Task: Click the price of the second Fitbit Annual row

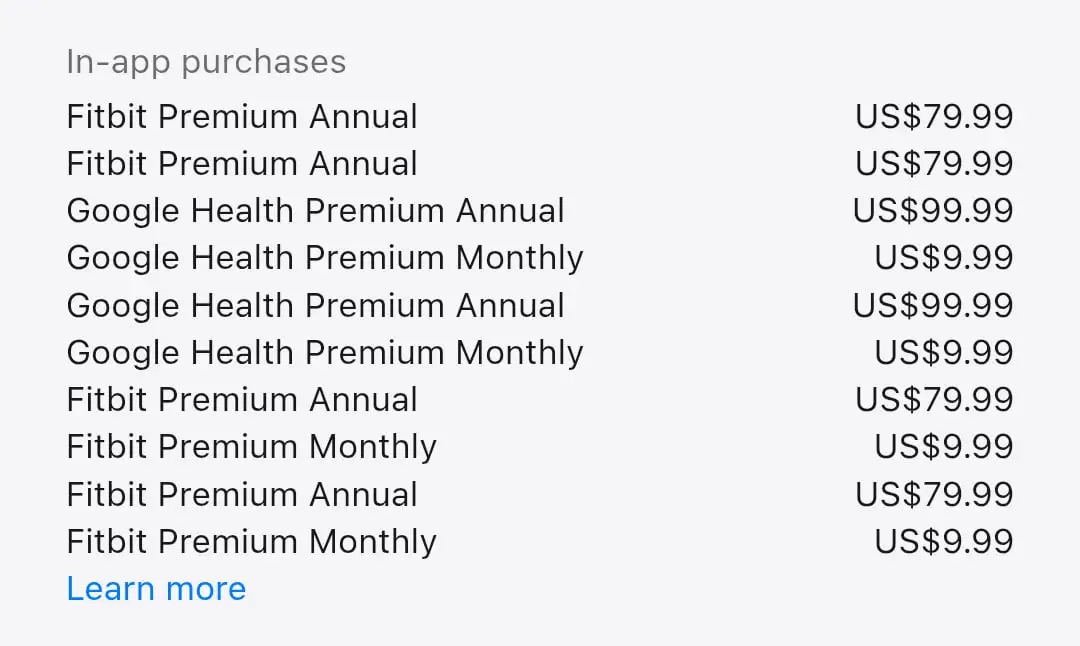Action: [x=933, y=163]
